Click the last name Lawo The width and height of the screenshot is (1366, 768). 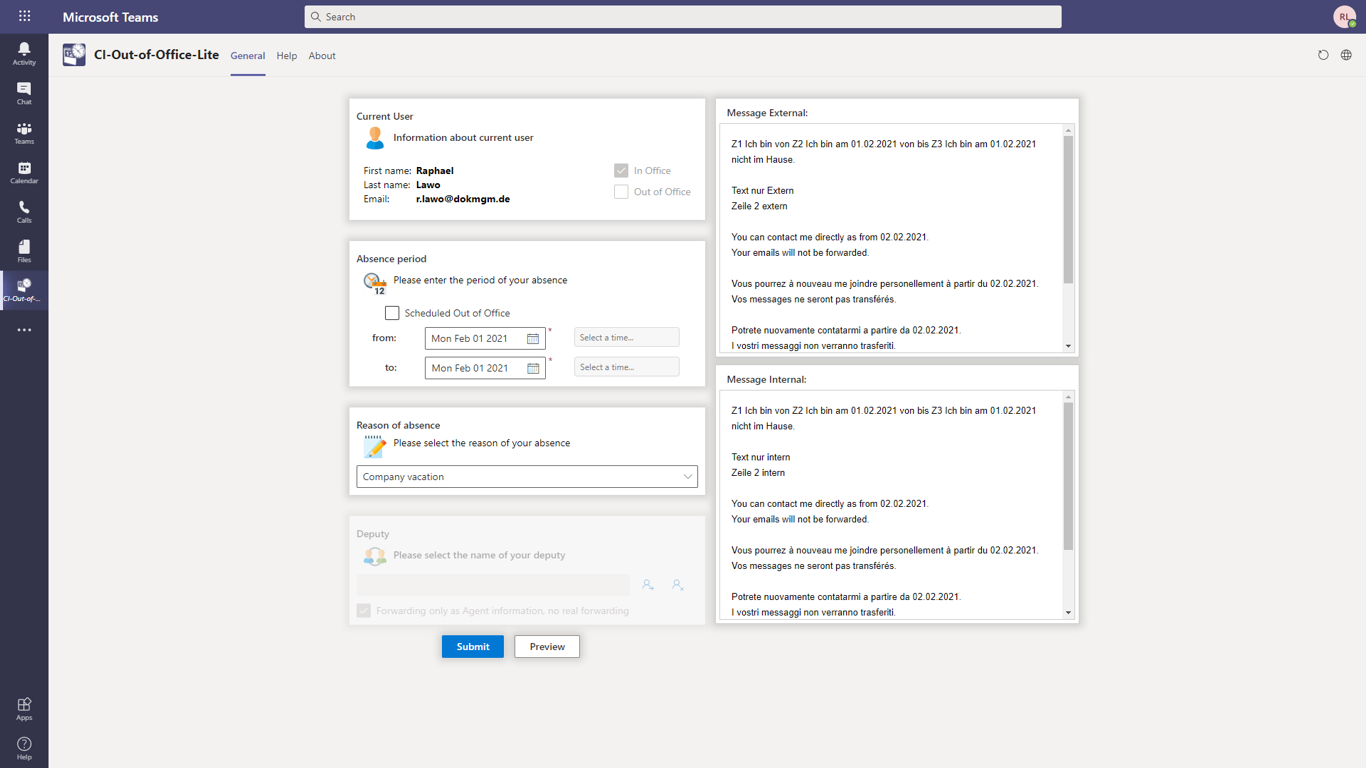click(x=428, y=185)
